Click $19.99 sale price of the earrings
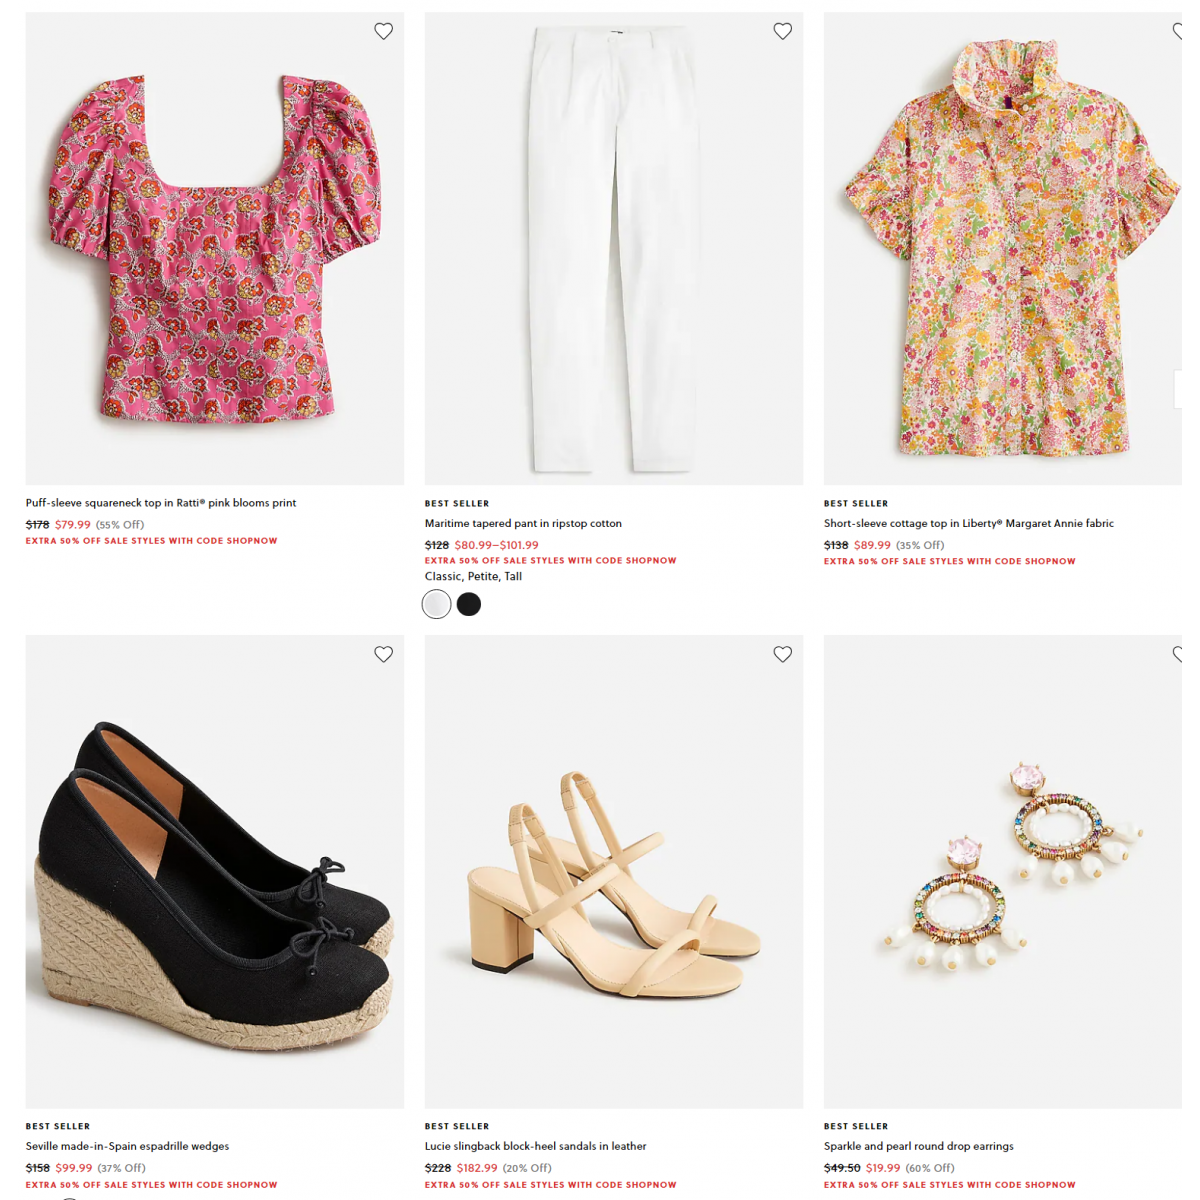 point(883,1168)
